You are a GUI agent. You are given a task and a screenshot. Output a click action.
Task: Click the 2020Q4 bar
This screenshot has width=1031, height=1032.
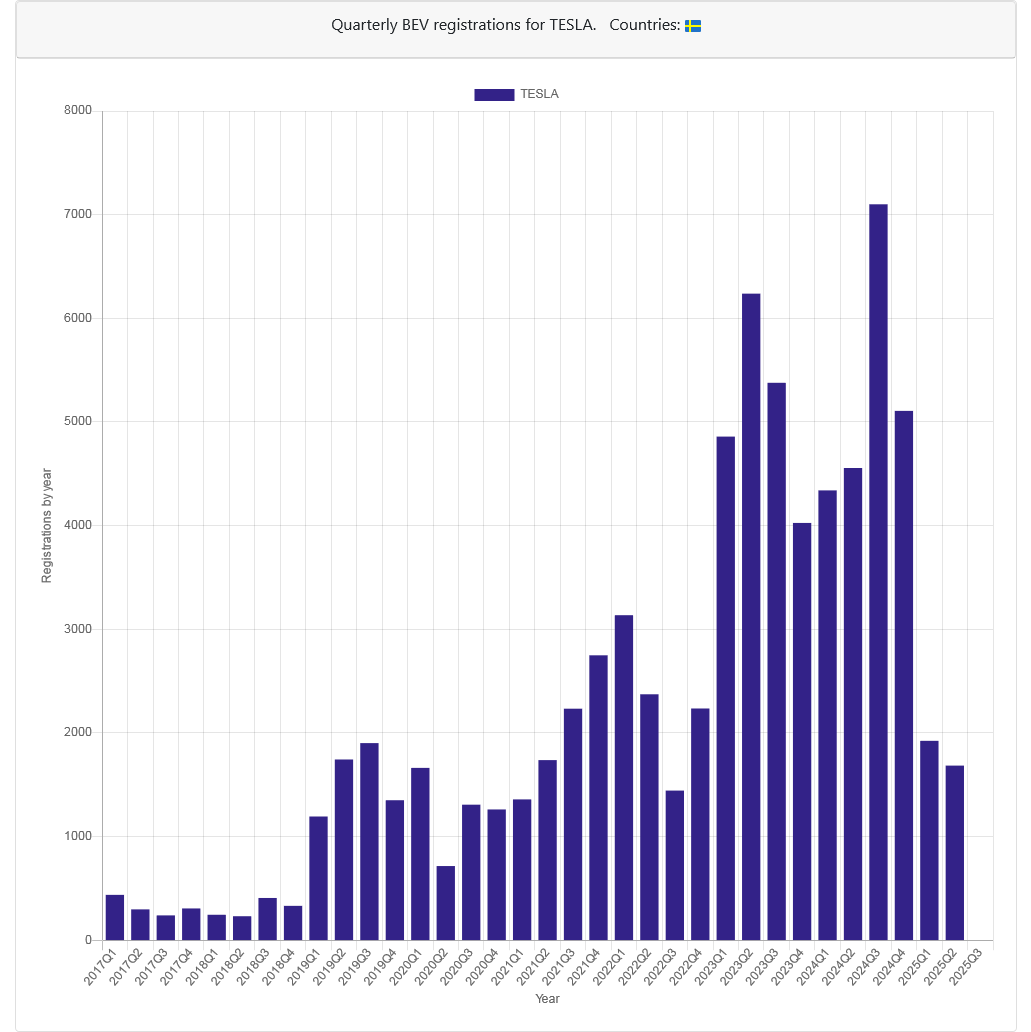[x=496, y=875]
